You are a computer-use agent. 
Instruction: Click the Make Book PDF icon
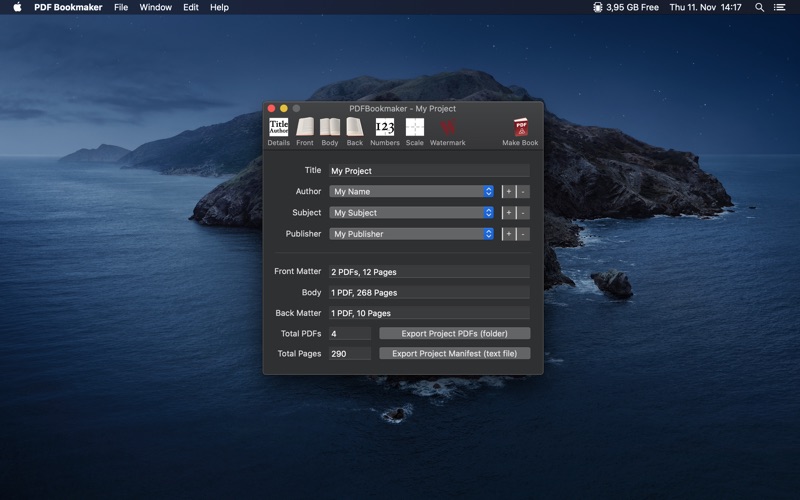point(520,132)
